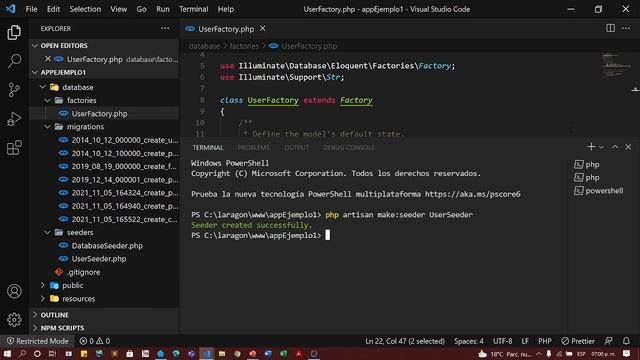Open Windows taskbar search icon
640x360 pixels.
coord(22,353)
